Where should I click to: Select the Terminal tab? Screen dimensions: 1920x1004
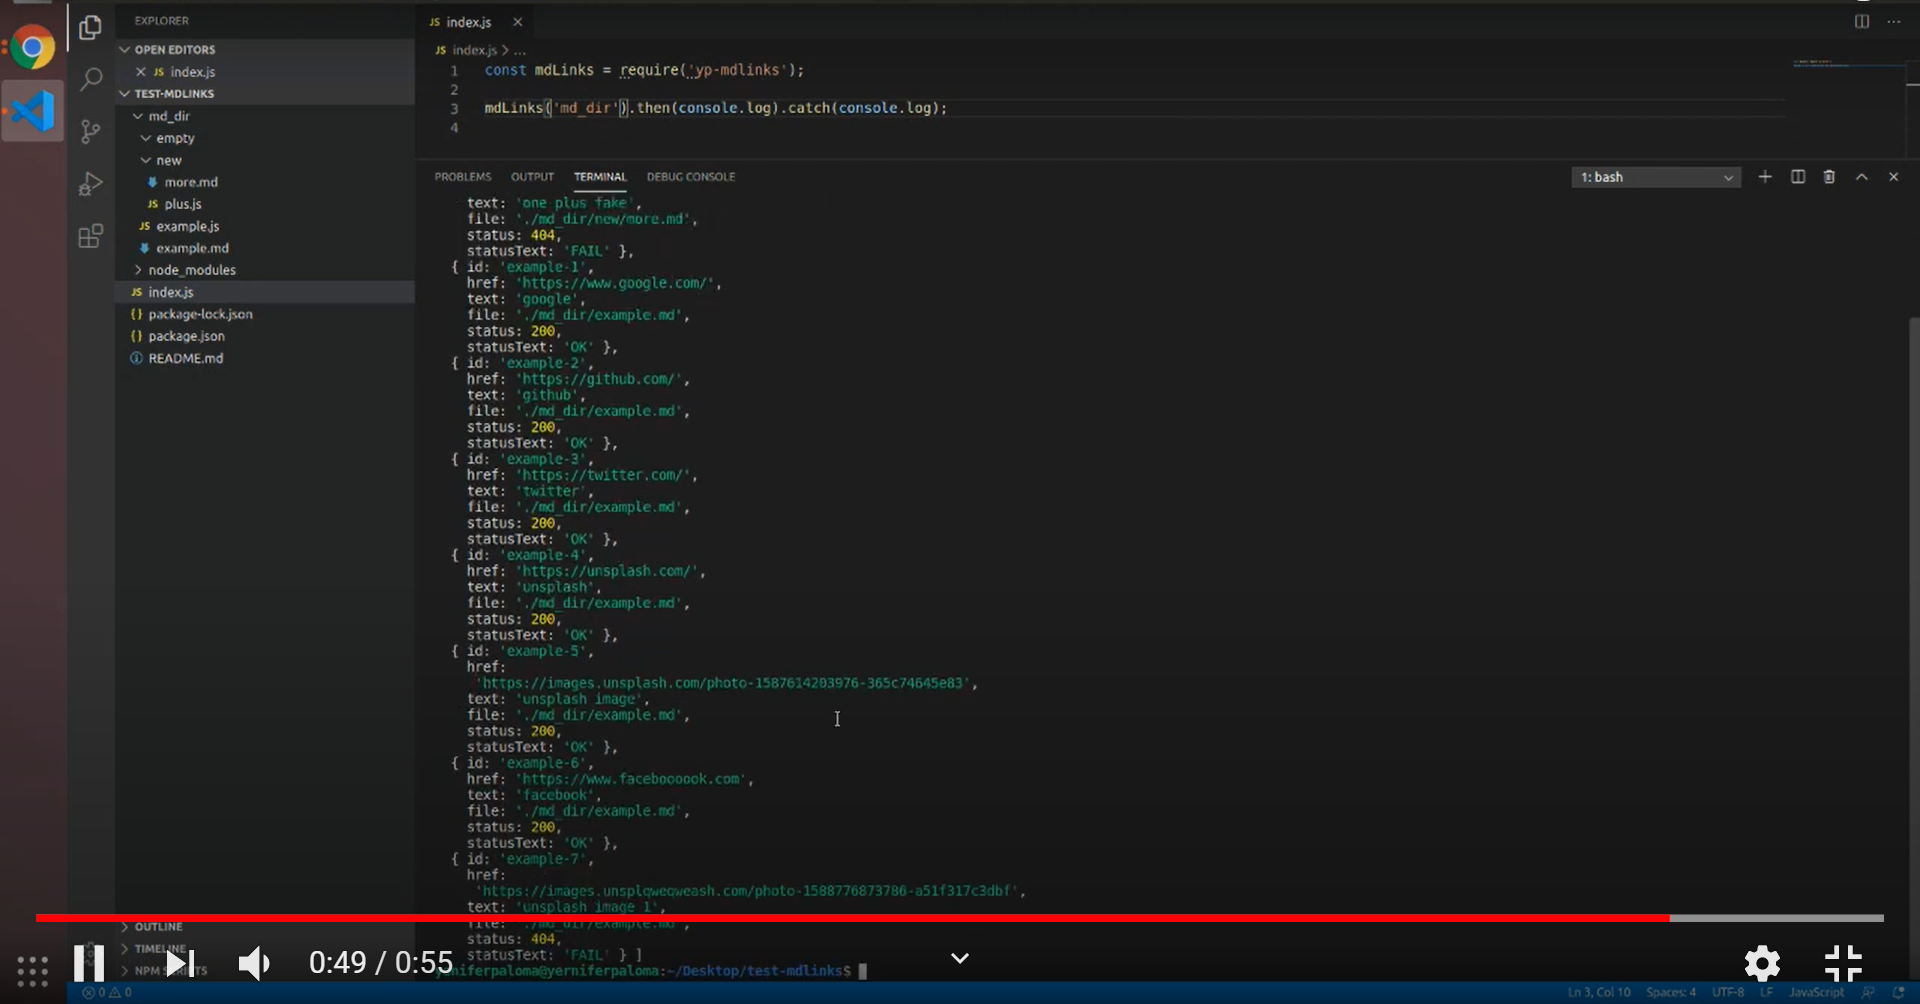coord(600,177)
